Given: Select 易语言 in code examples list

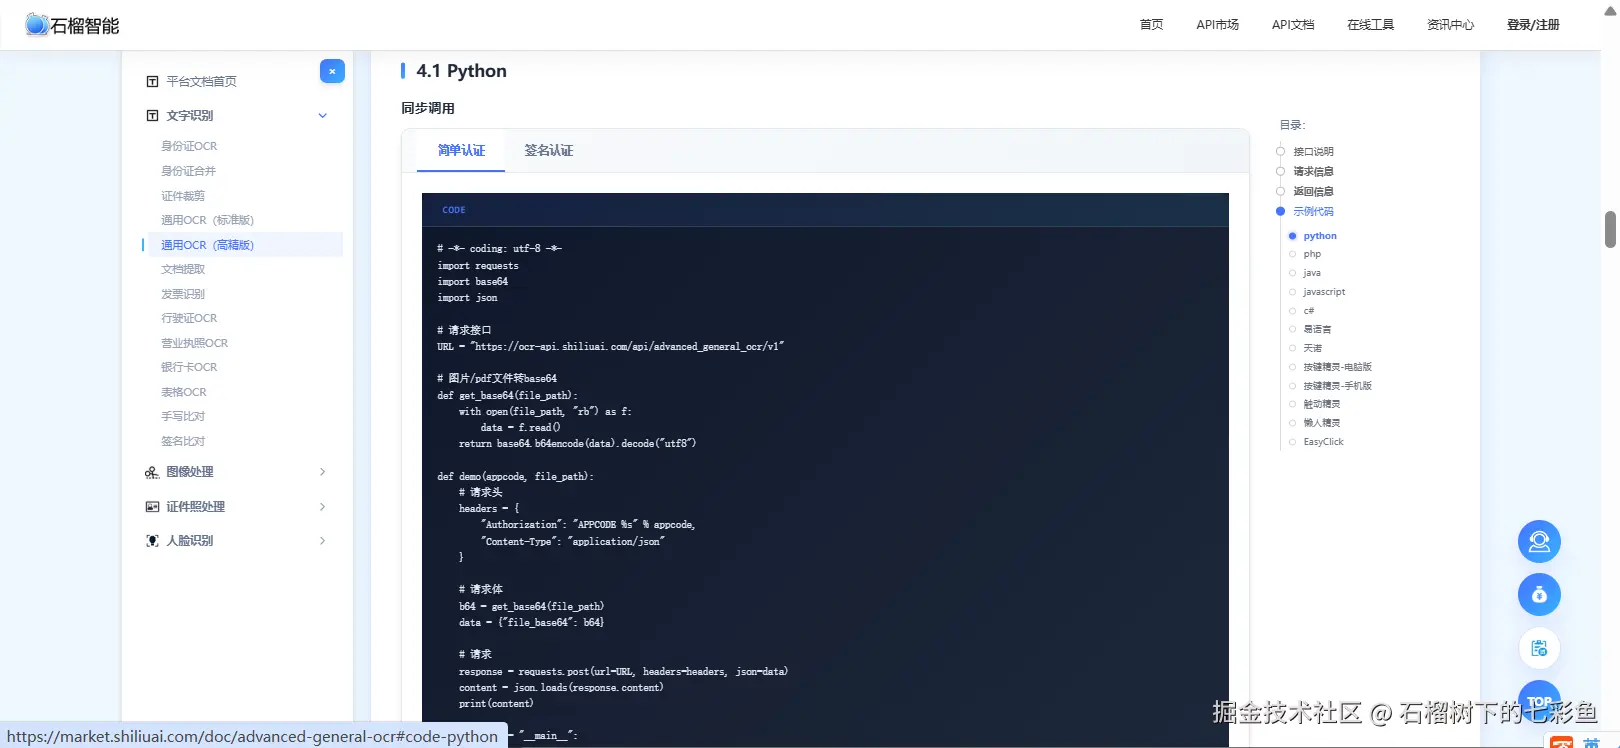Looking at the screenshot, I should point(1317,329).
